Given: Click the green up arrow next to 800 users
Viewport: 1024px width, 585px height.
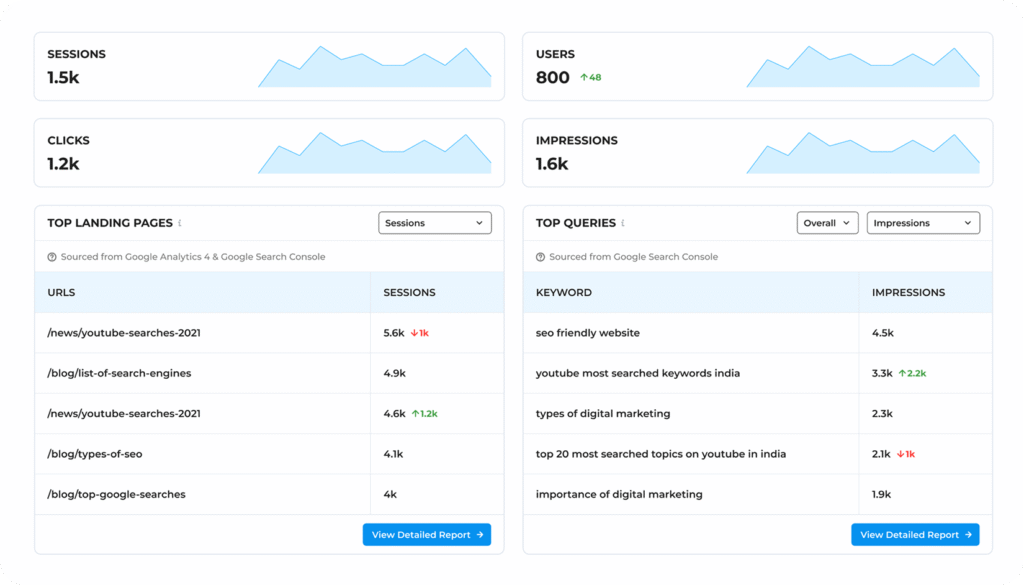Looking at the screenshot, I should [x=584, y=77].
